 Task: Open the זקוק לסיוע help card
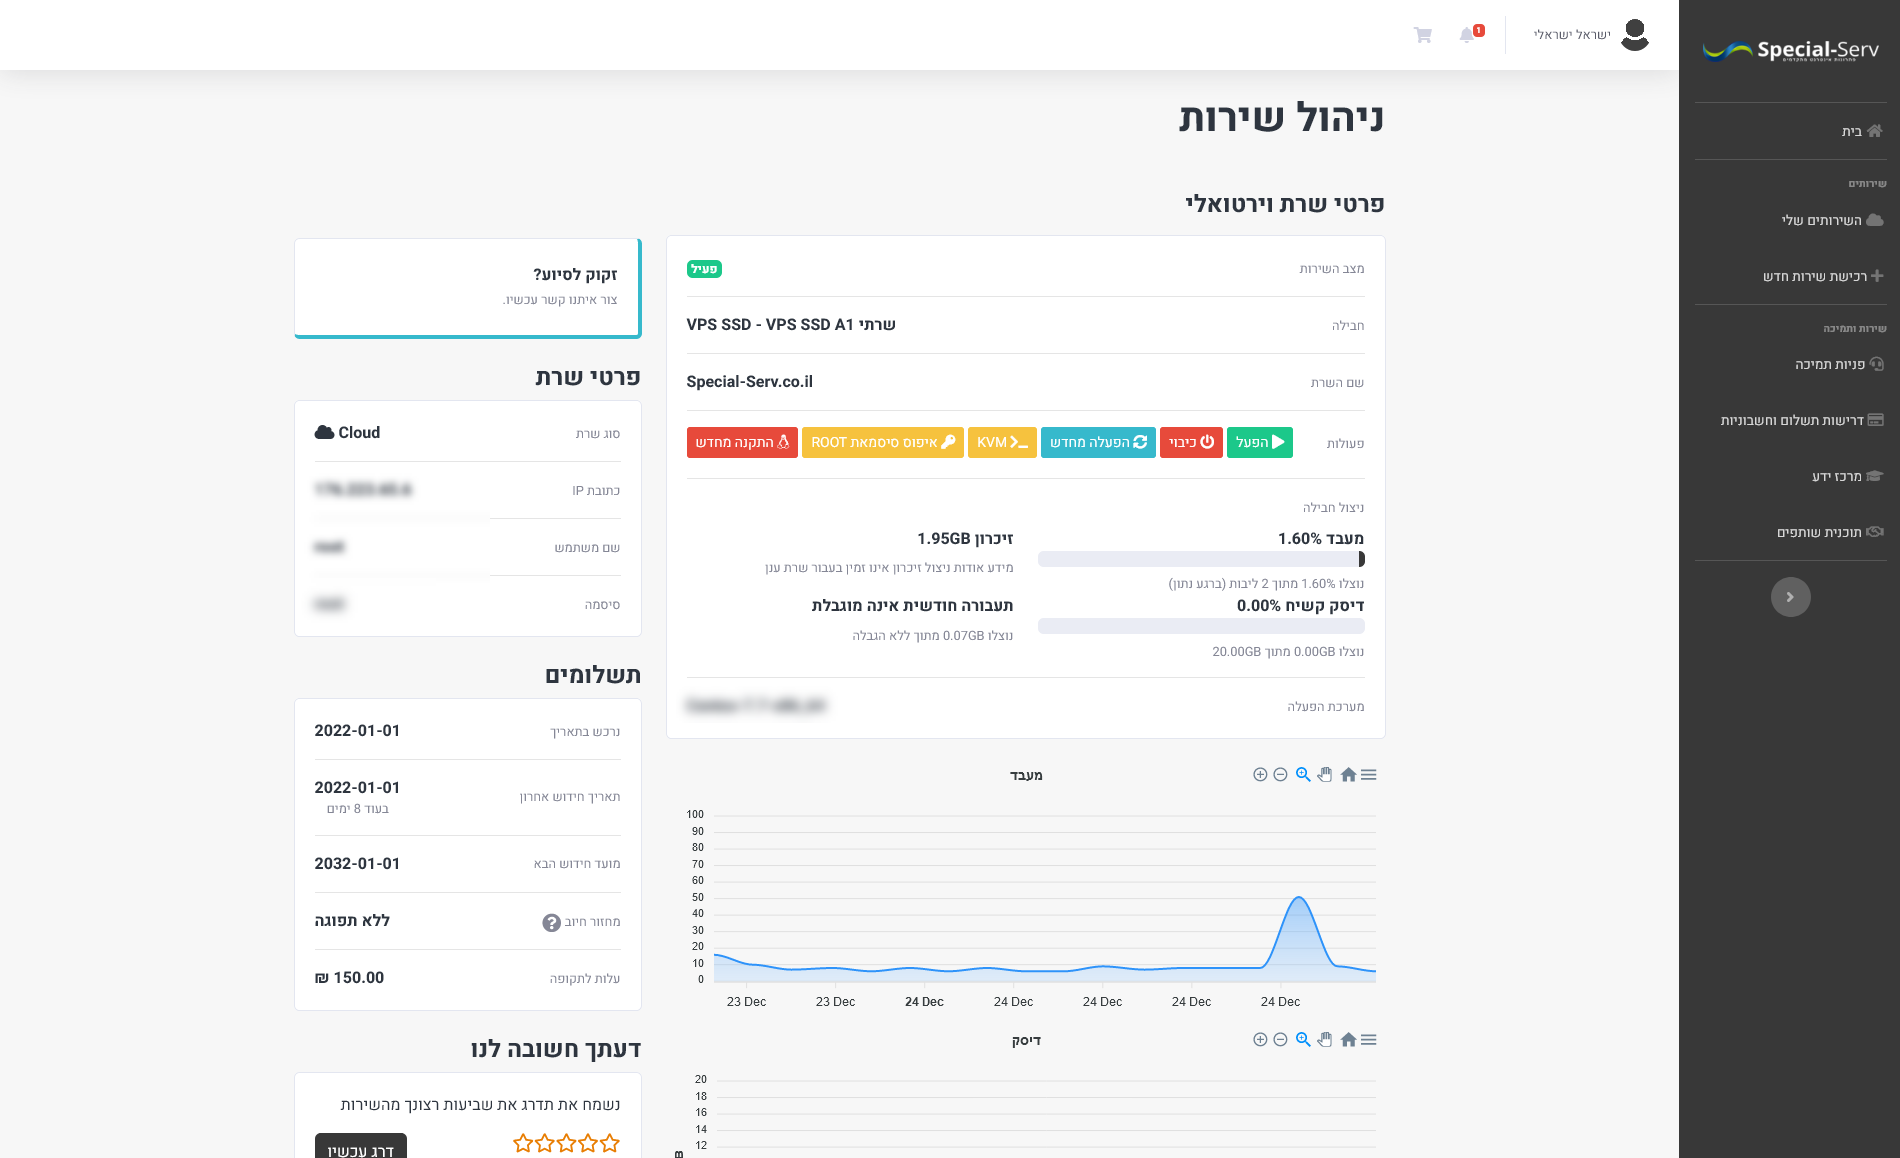point(468,288)
